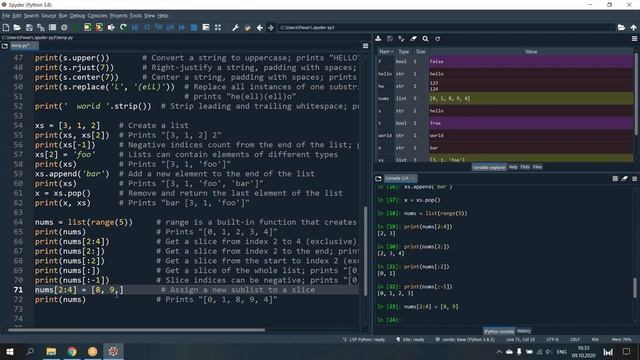The height and width of the screenshot is (360, 640).
Task: Browse editor tabs icon
Action: point(5,46)
